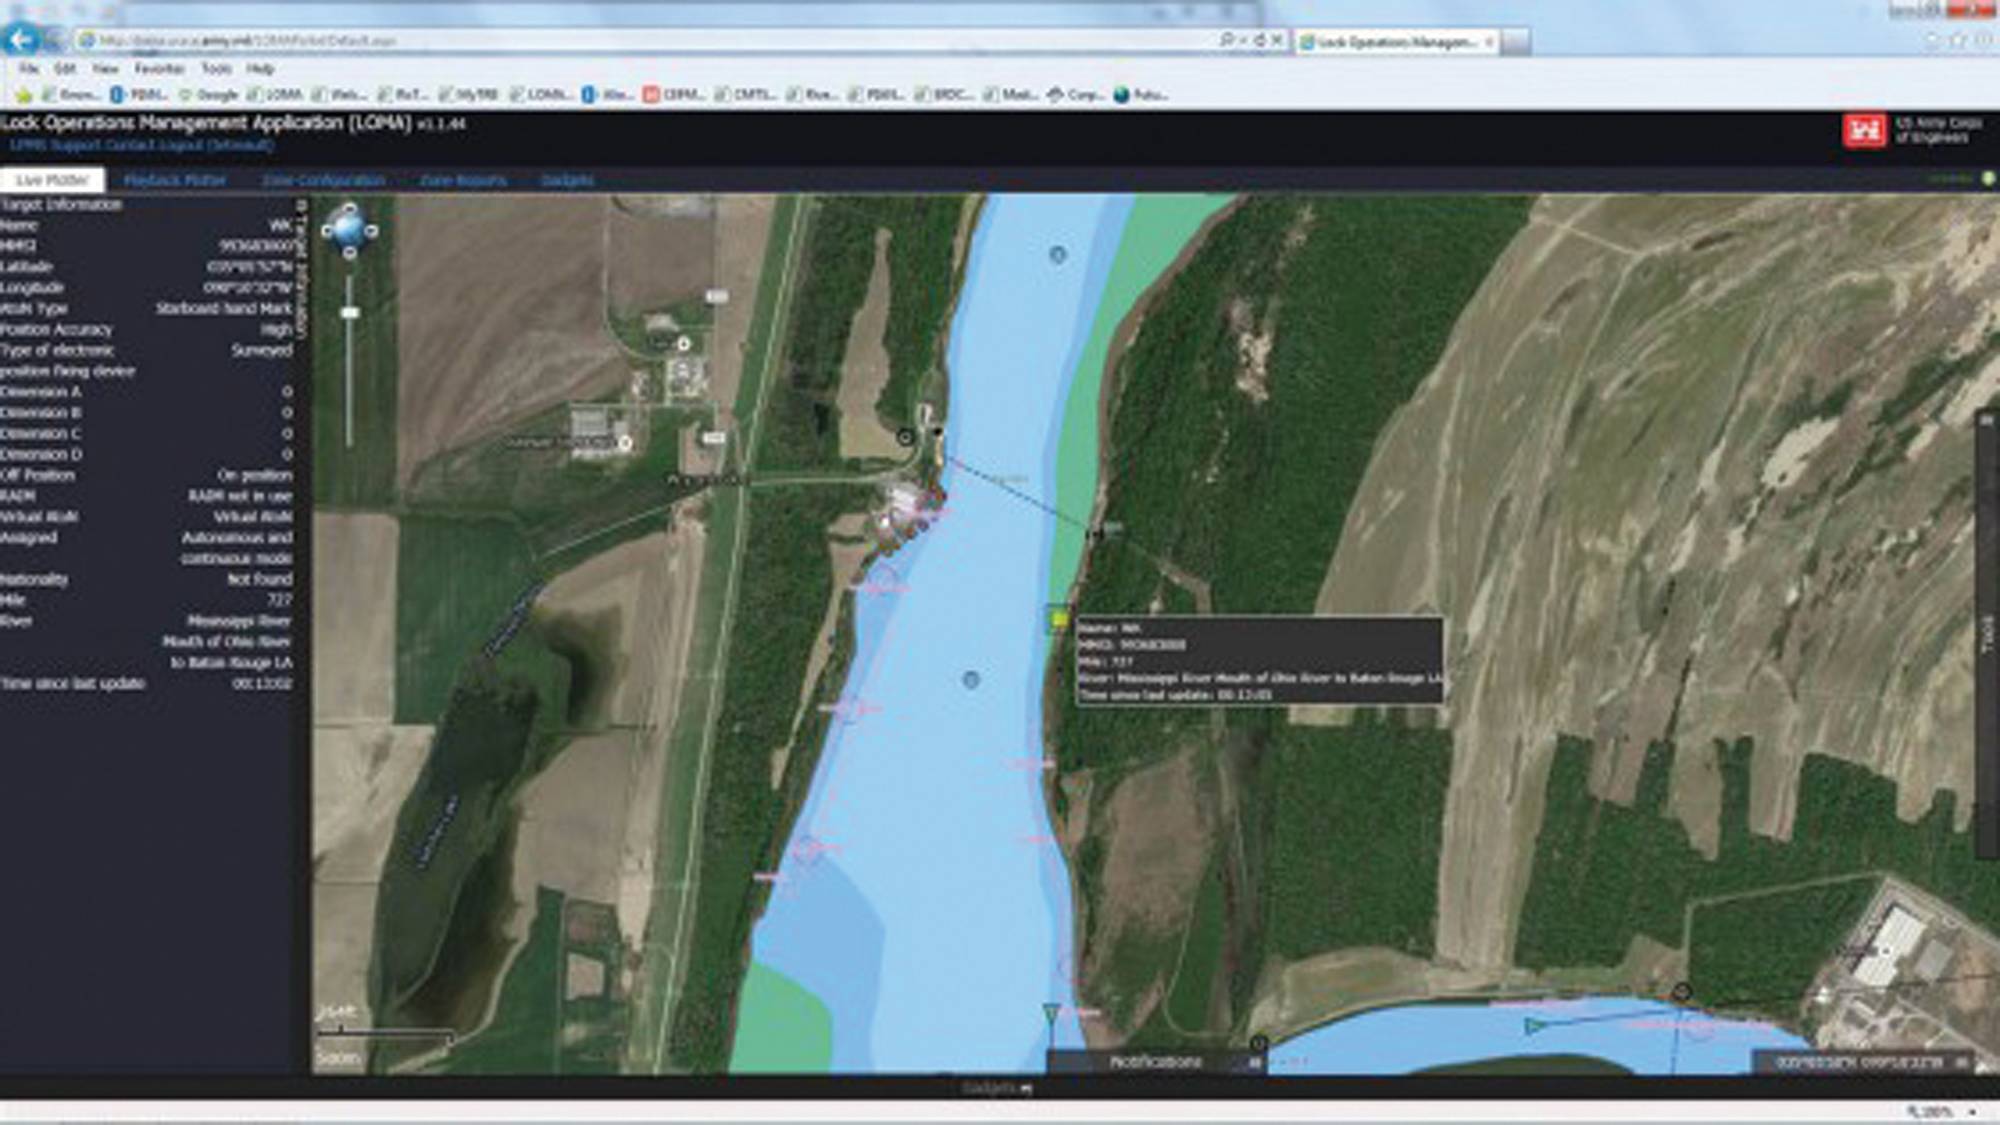Click the browser favorites star at top right
The height and width of the screenshot is (1125, 2000).
(x=1957, y=40)
